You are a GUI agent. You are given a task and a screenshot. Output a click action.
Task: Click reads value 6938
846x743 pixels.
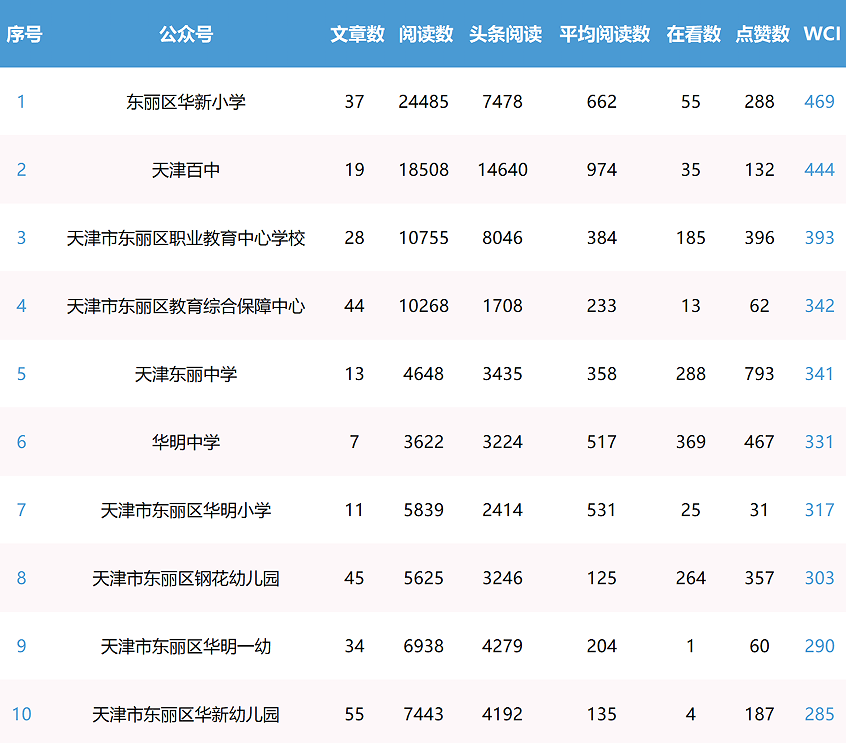tap(424, 646)
